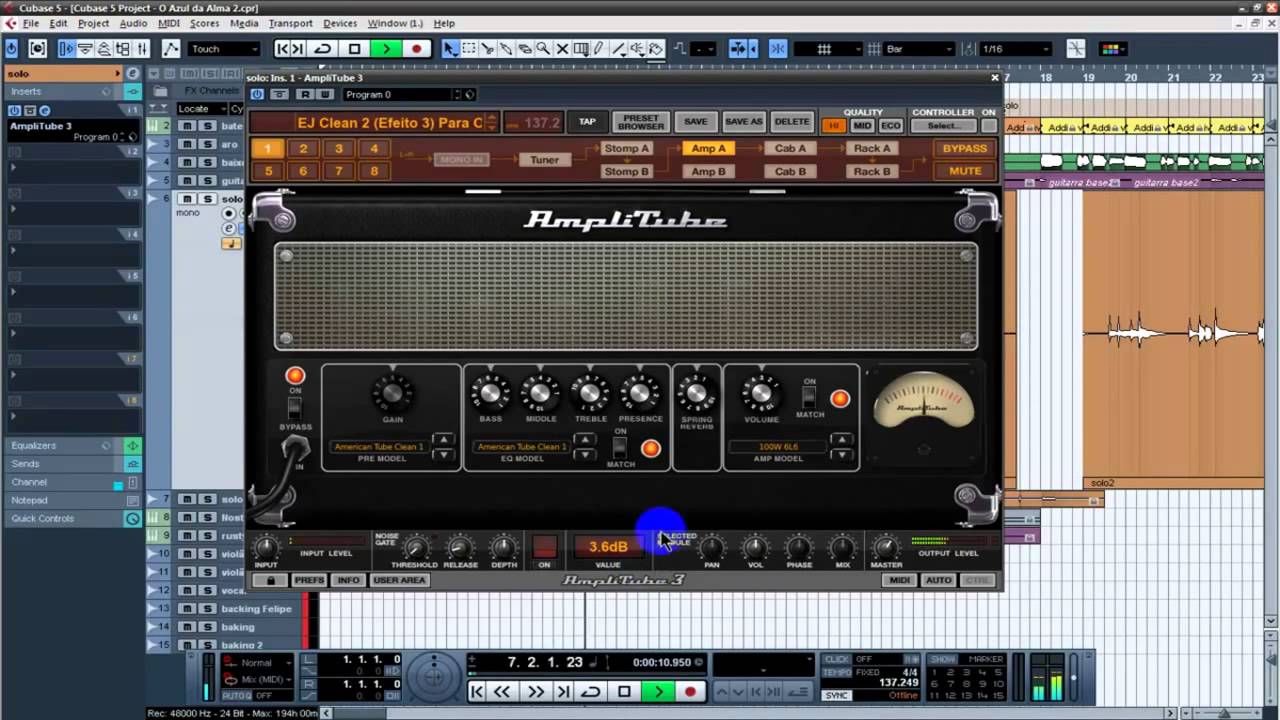Adjust the amp GAIN knob
Image resolution: width=1280 pixels, height=720 pixels.
coord(393,393)
